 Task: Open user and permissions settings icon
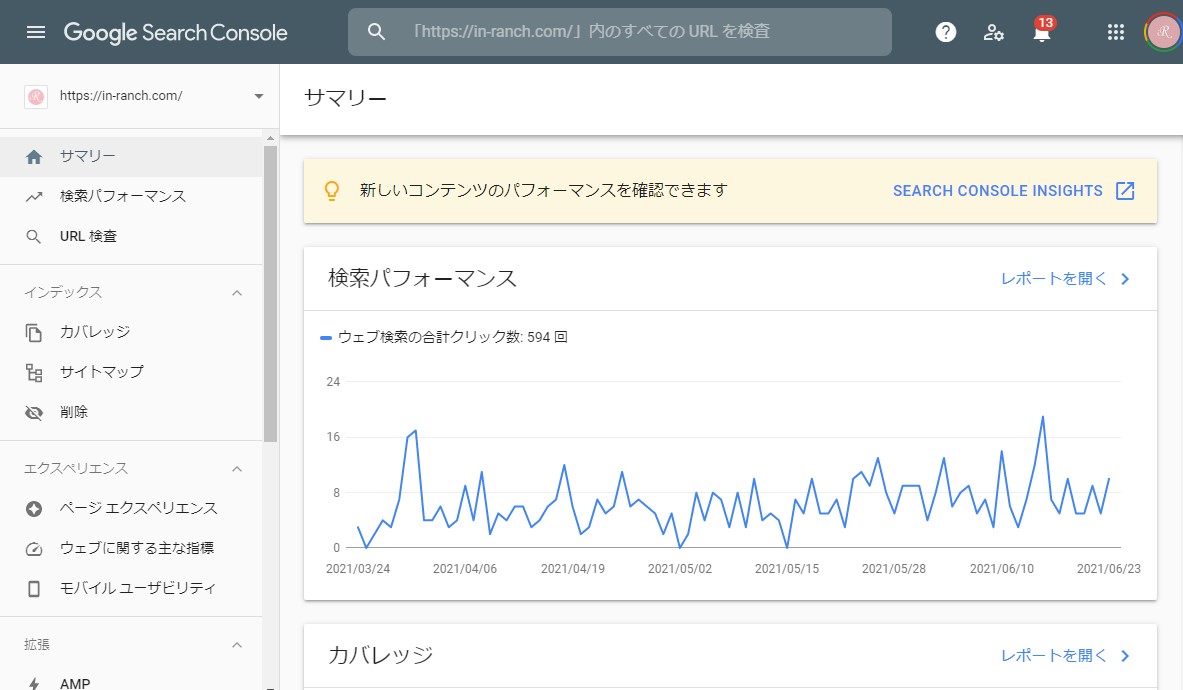(x=993, y=32)
